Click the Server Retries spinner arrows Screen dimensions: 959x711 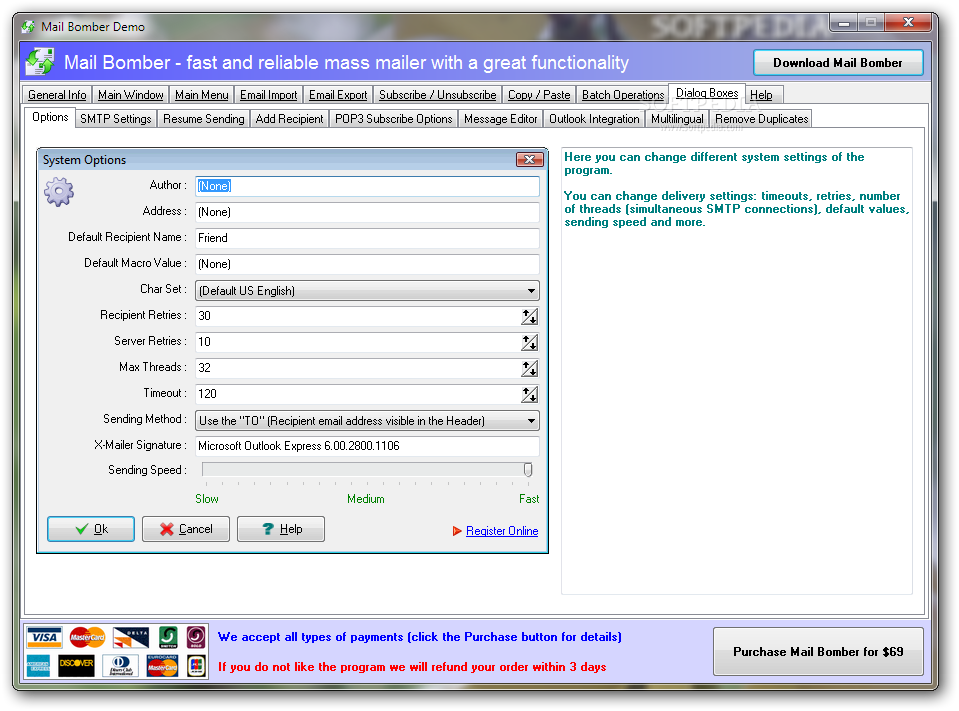click(530, 342)
